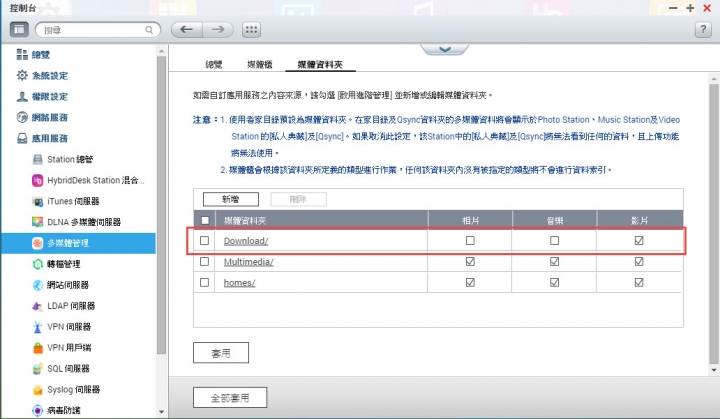Click the 網站伺服器 icon
The image size is (720, 419).
[38, 285]
